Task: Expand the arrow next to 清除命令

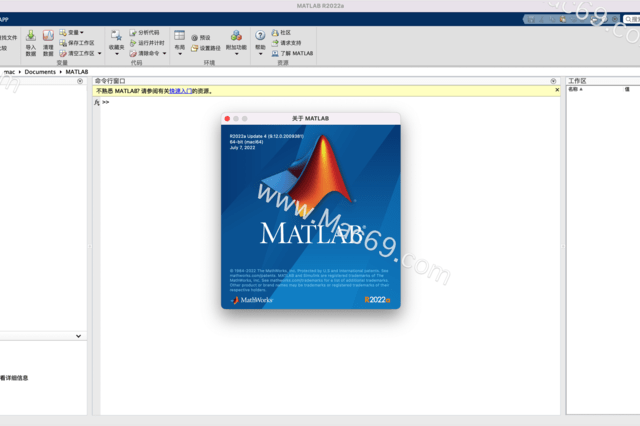Action: (x=164, y=53)
